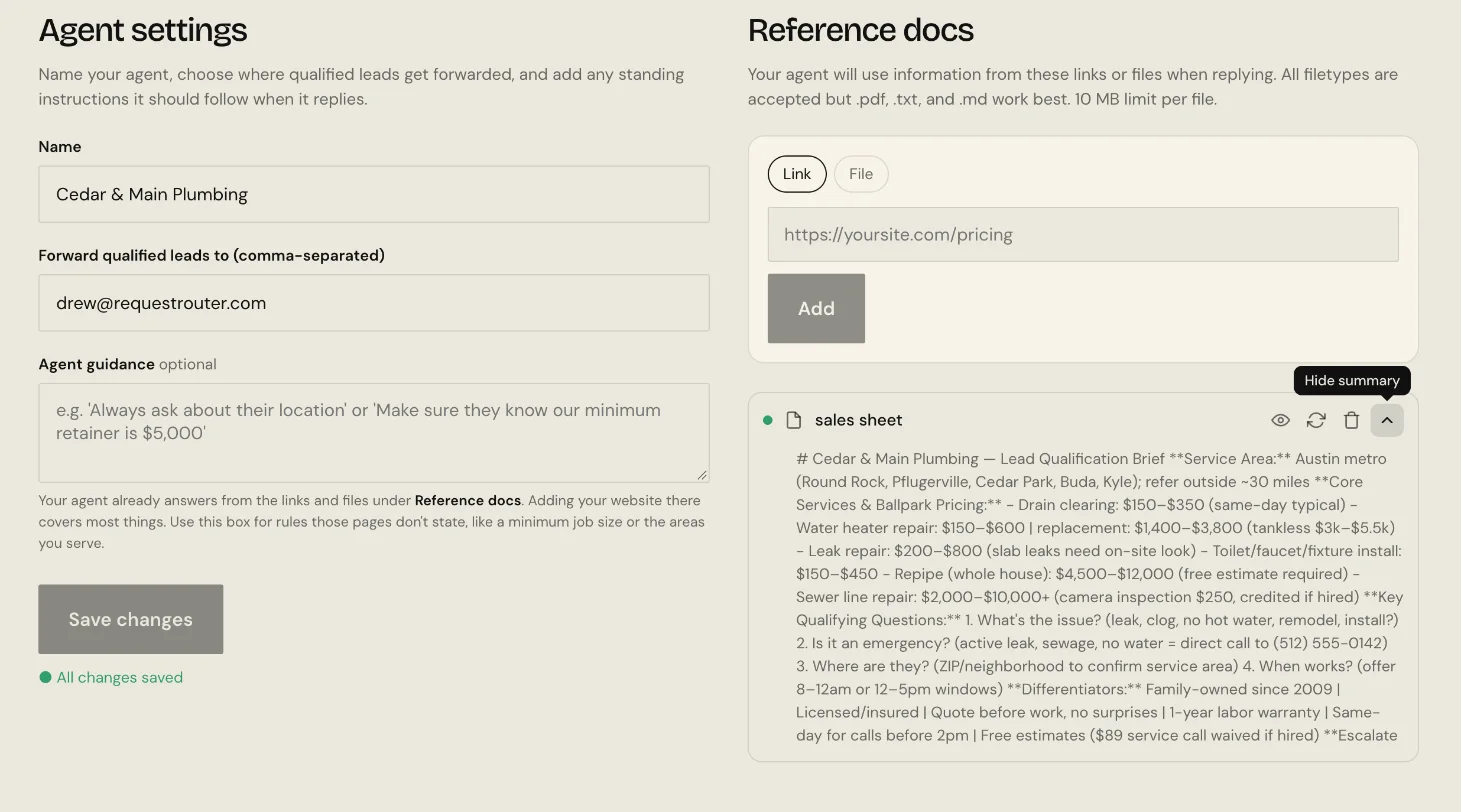Click the sales sheet summary text
The image size is (1461, 812).
[x=1100, y=597]
